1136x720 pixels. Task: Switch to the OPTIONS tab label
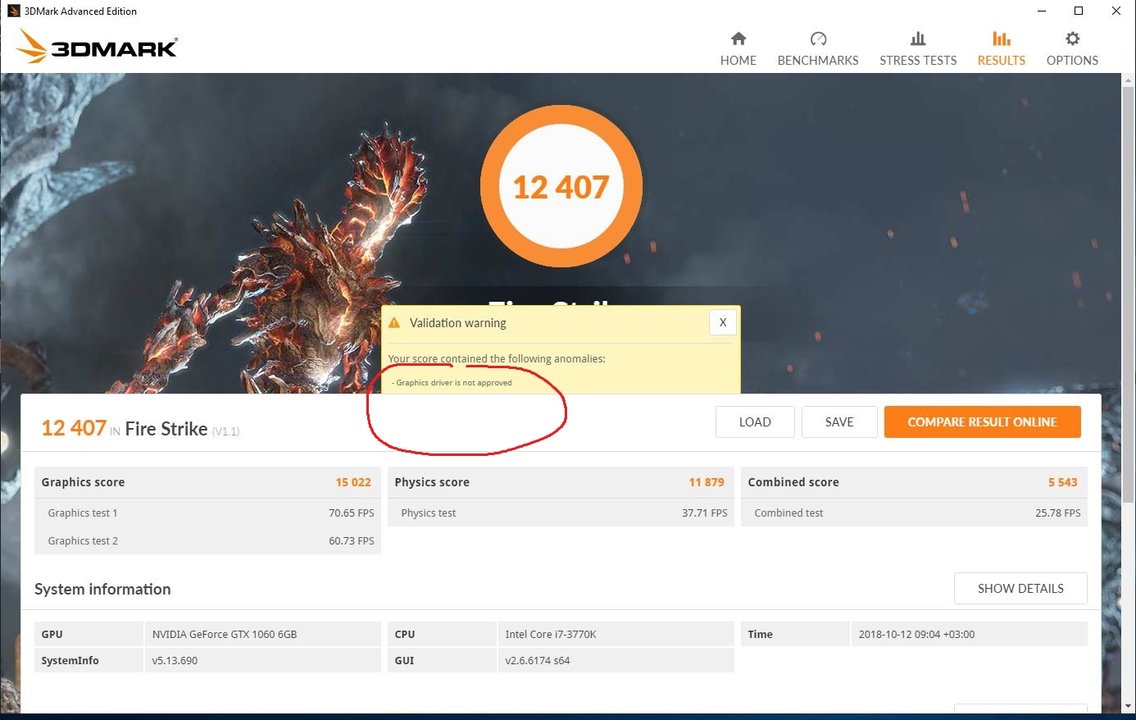tap(1072, 60)
